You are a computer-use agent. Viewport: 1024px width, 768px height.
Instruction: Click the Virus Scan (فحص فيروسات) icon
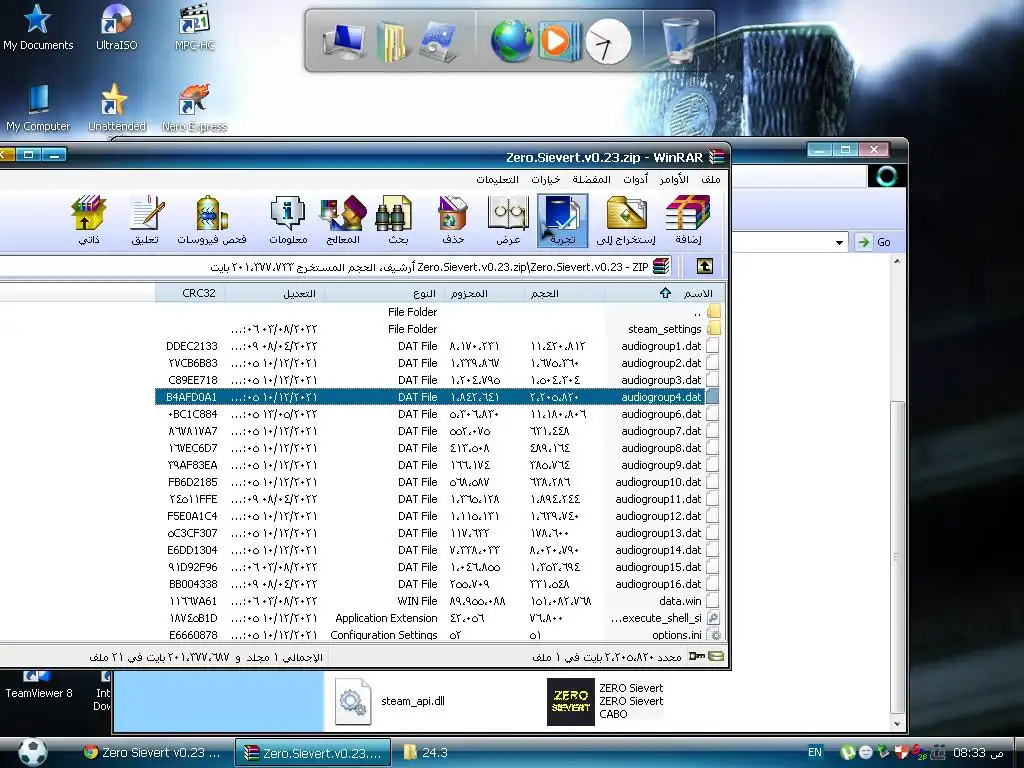point(212,221)
